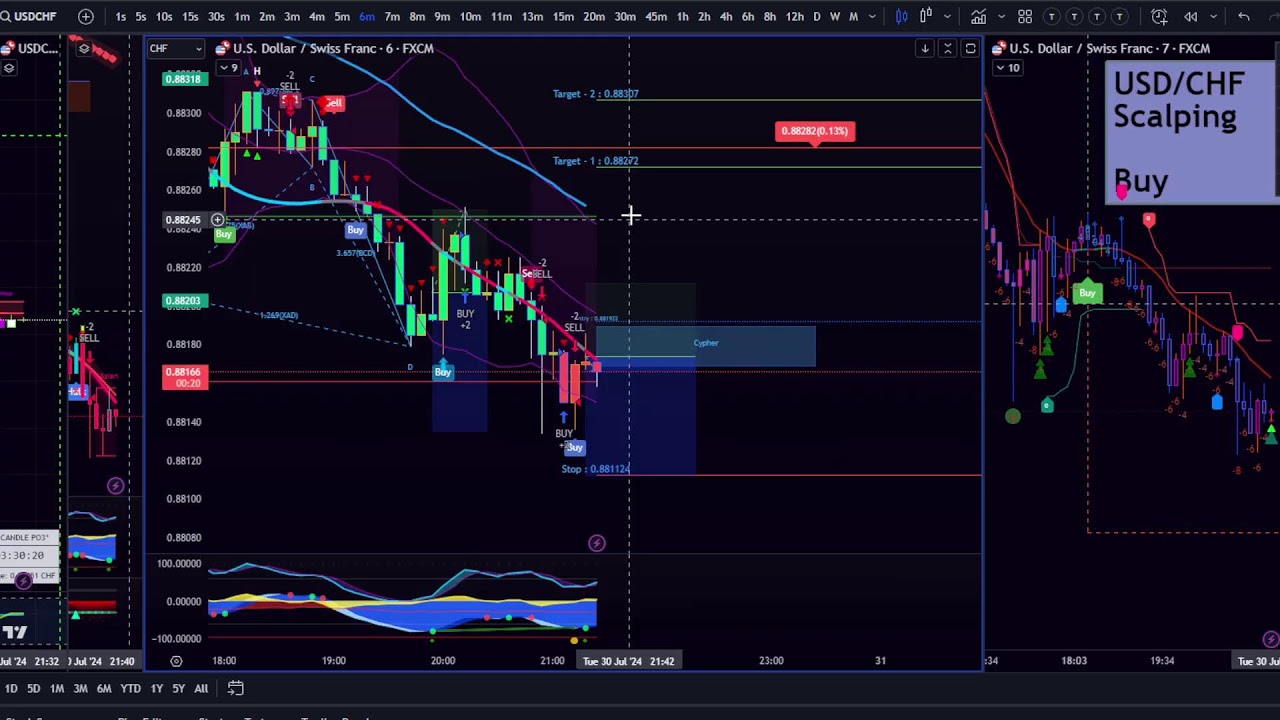This screenshot has width=1280, height=720.
Task: Select the candlestick chart type icon
Action: (x=902, y=16)
